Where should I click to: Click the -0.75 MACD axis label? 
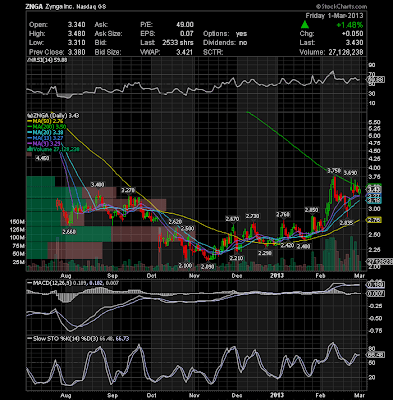[x=375, y=330]
